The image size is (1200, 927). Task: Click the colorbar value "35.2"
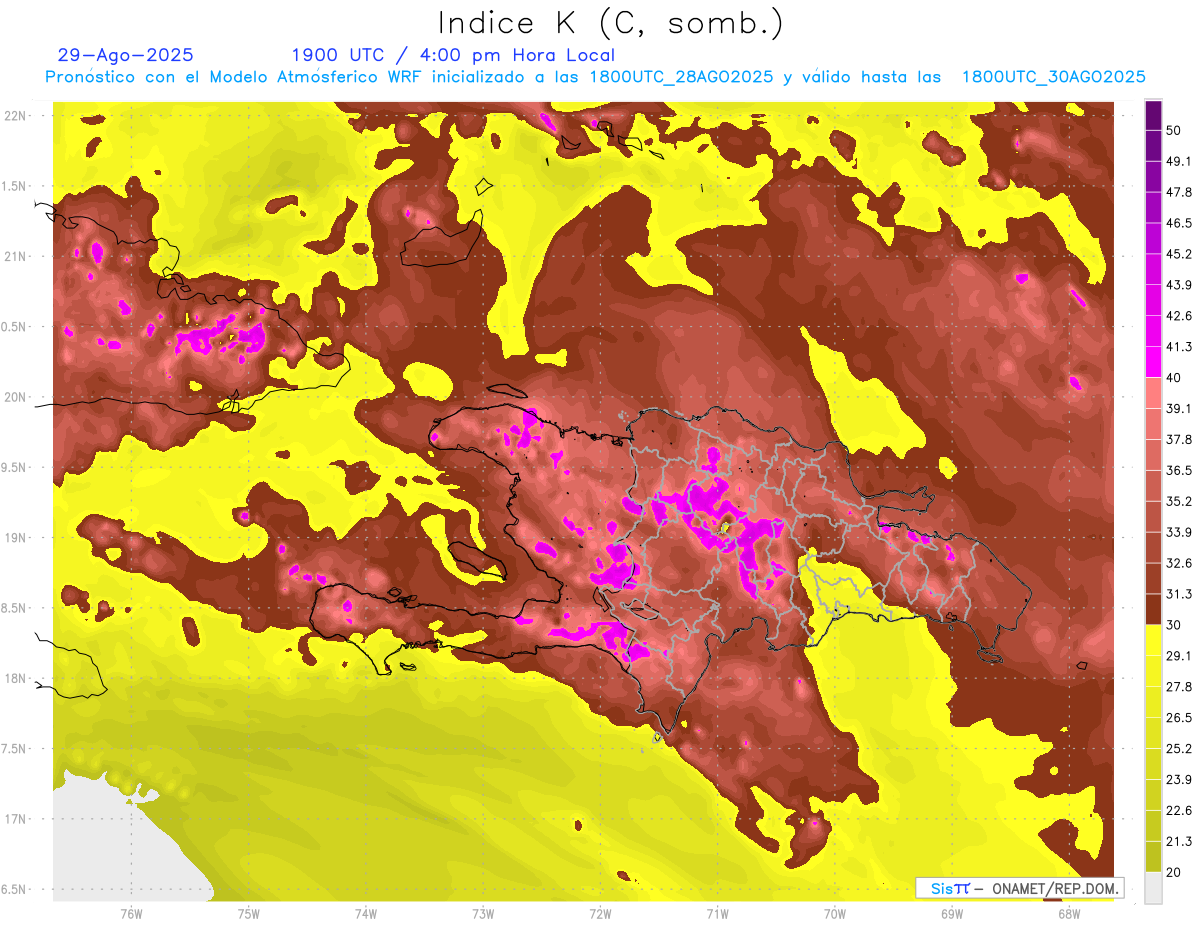[1179, 501]
